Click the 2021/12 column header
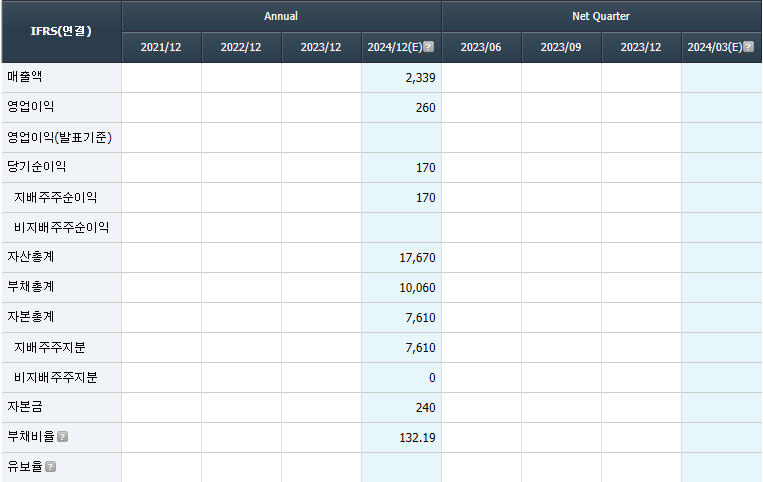Screen dimensions: 763x482 click(x=161, y=47)
